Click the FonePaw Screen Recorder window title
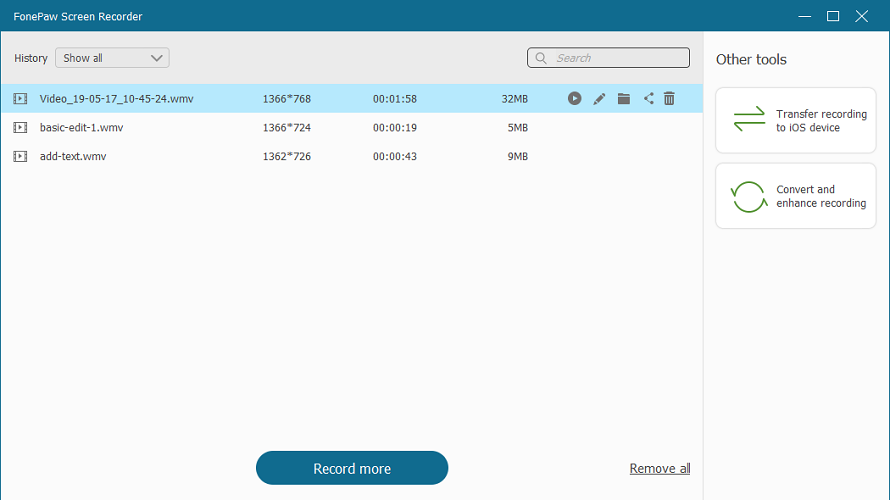 [78, 16]
